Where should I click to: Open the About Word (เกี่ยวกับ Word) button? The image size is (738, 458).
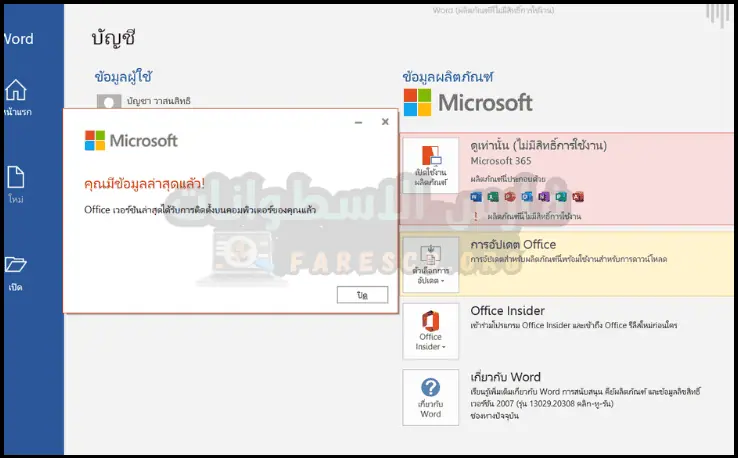coord(431,397)
